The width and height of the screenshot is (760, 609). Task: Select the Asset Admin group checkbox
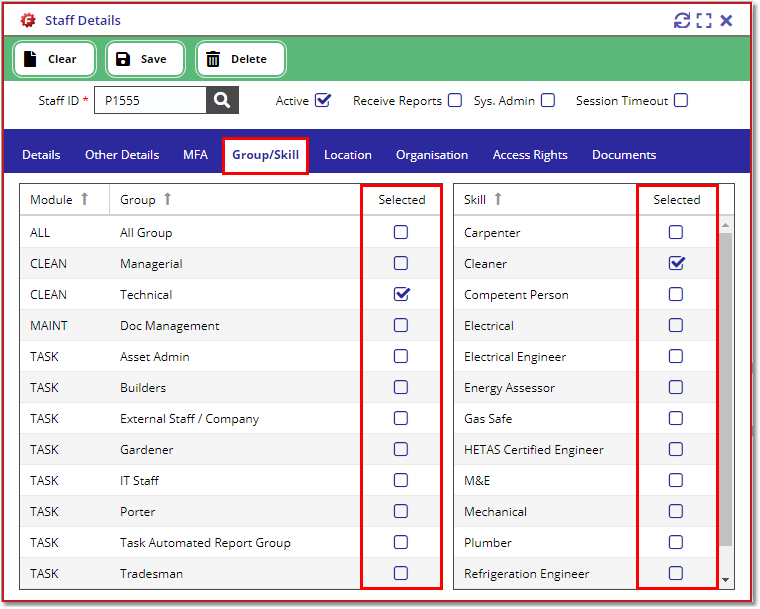(401, 356)
